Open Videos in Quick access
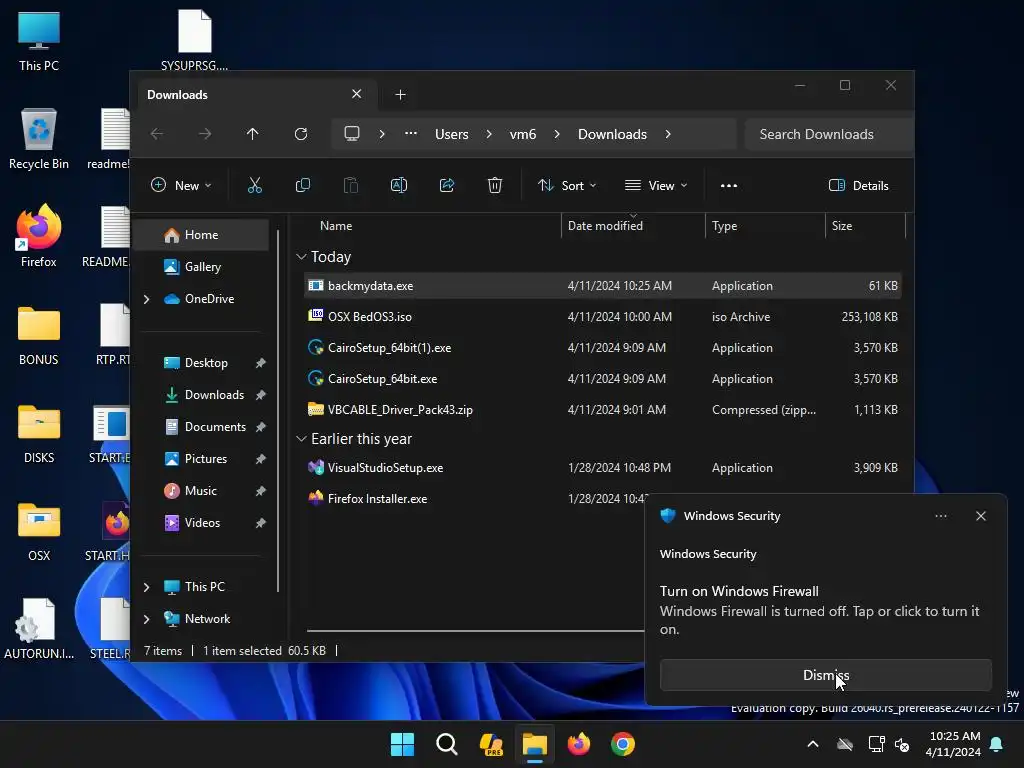Screen dimensions: 1024x768 (x=202, y=522)
